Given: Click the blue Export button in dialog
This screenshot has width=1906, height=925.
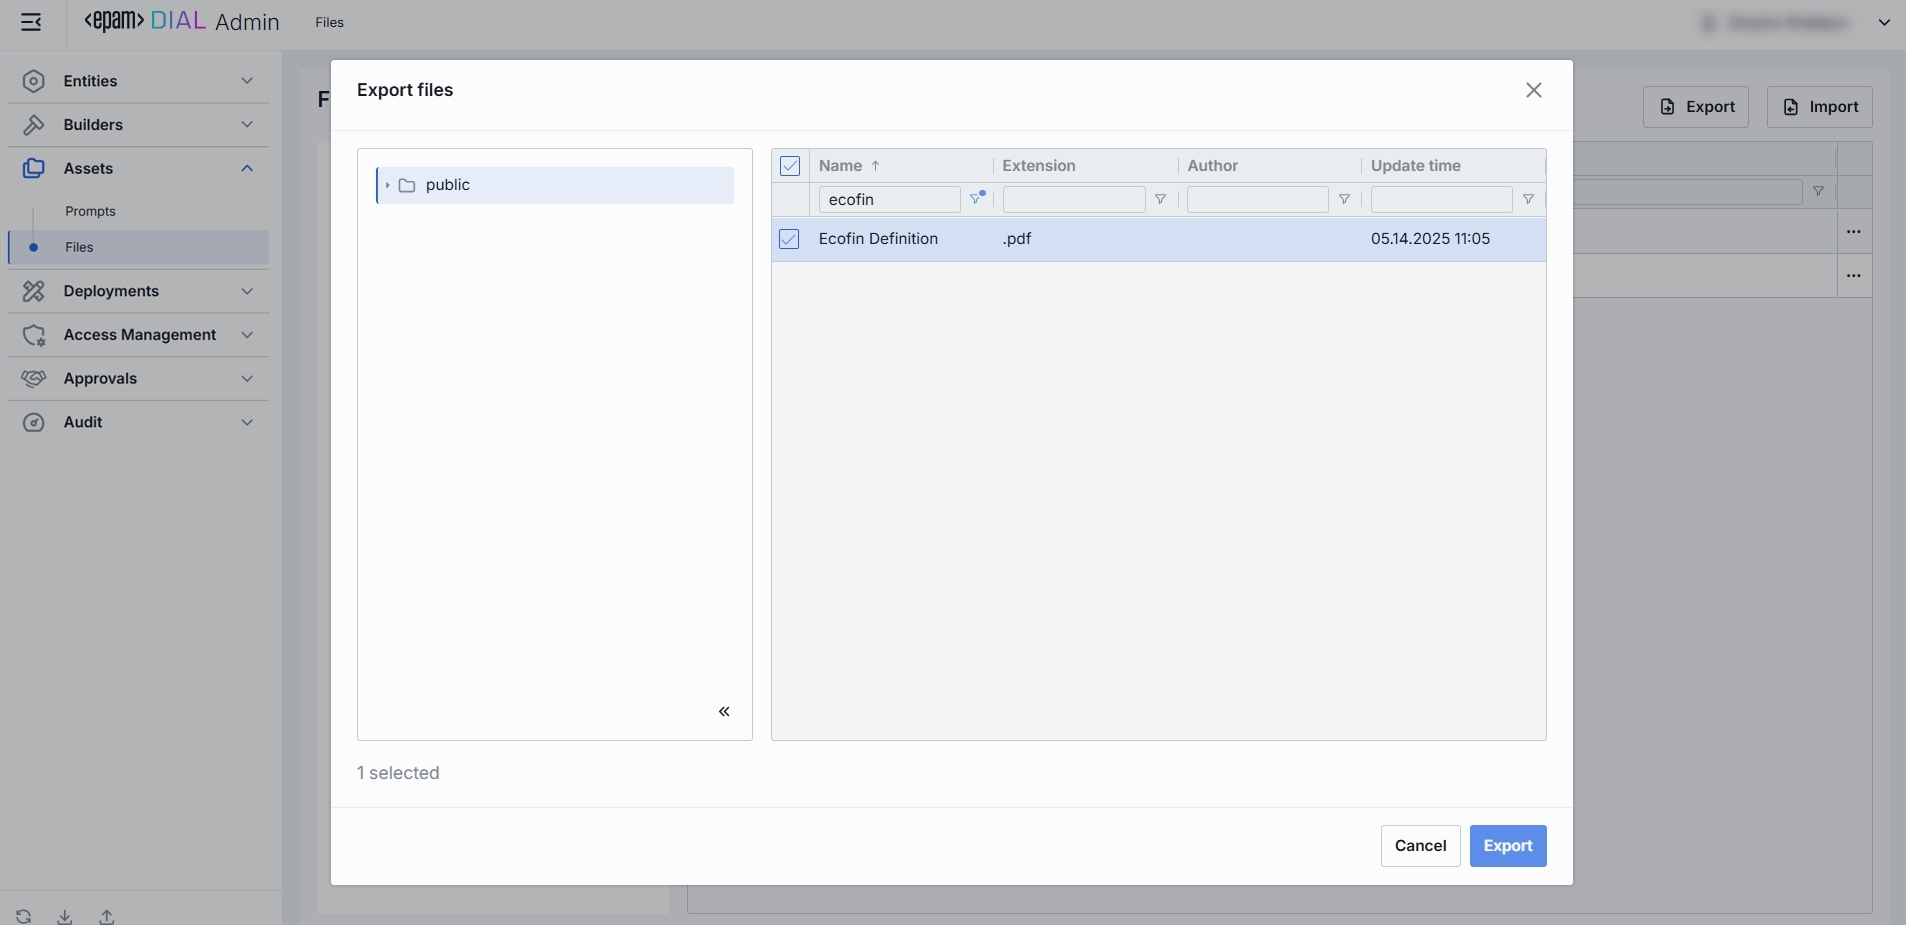Looking at the screenshot, I should 1507,846.
